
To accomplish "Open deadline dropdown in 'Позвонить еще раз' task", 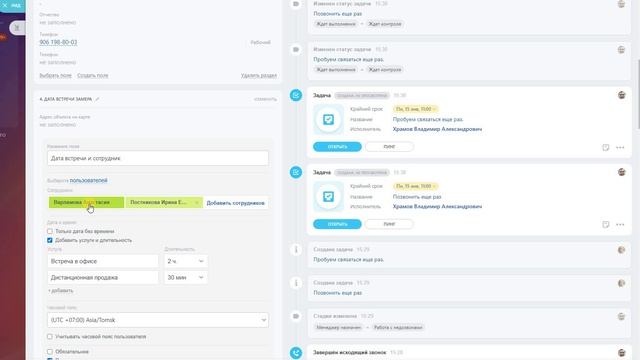I will tap(415, 186).
